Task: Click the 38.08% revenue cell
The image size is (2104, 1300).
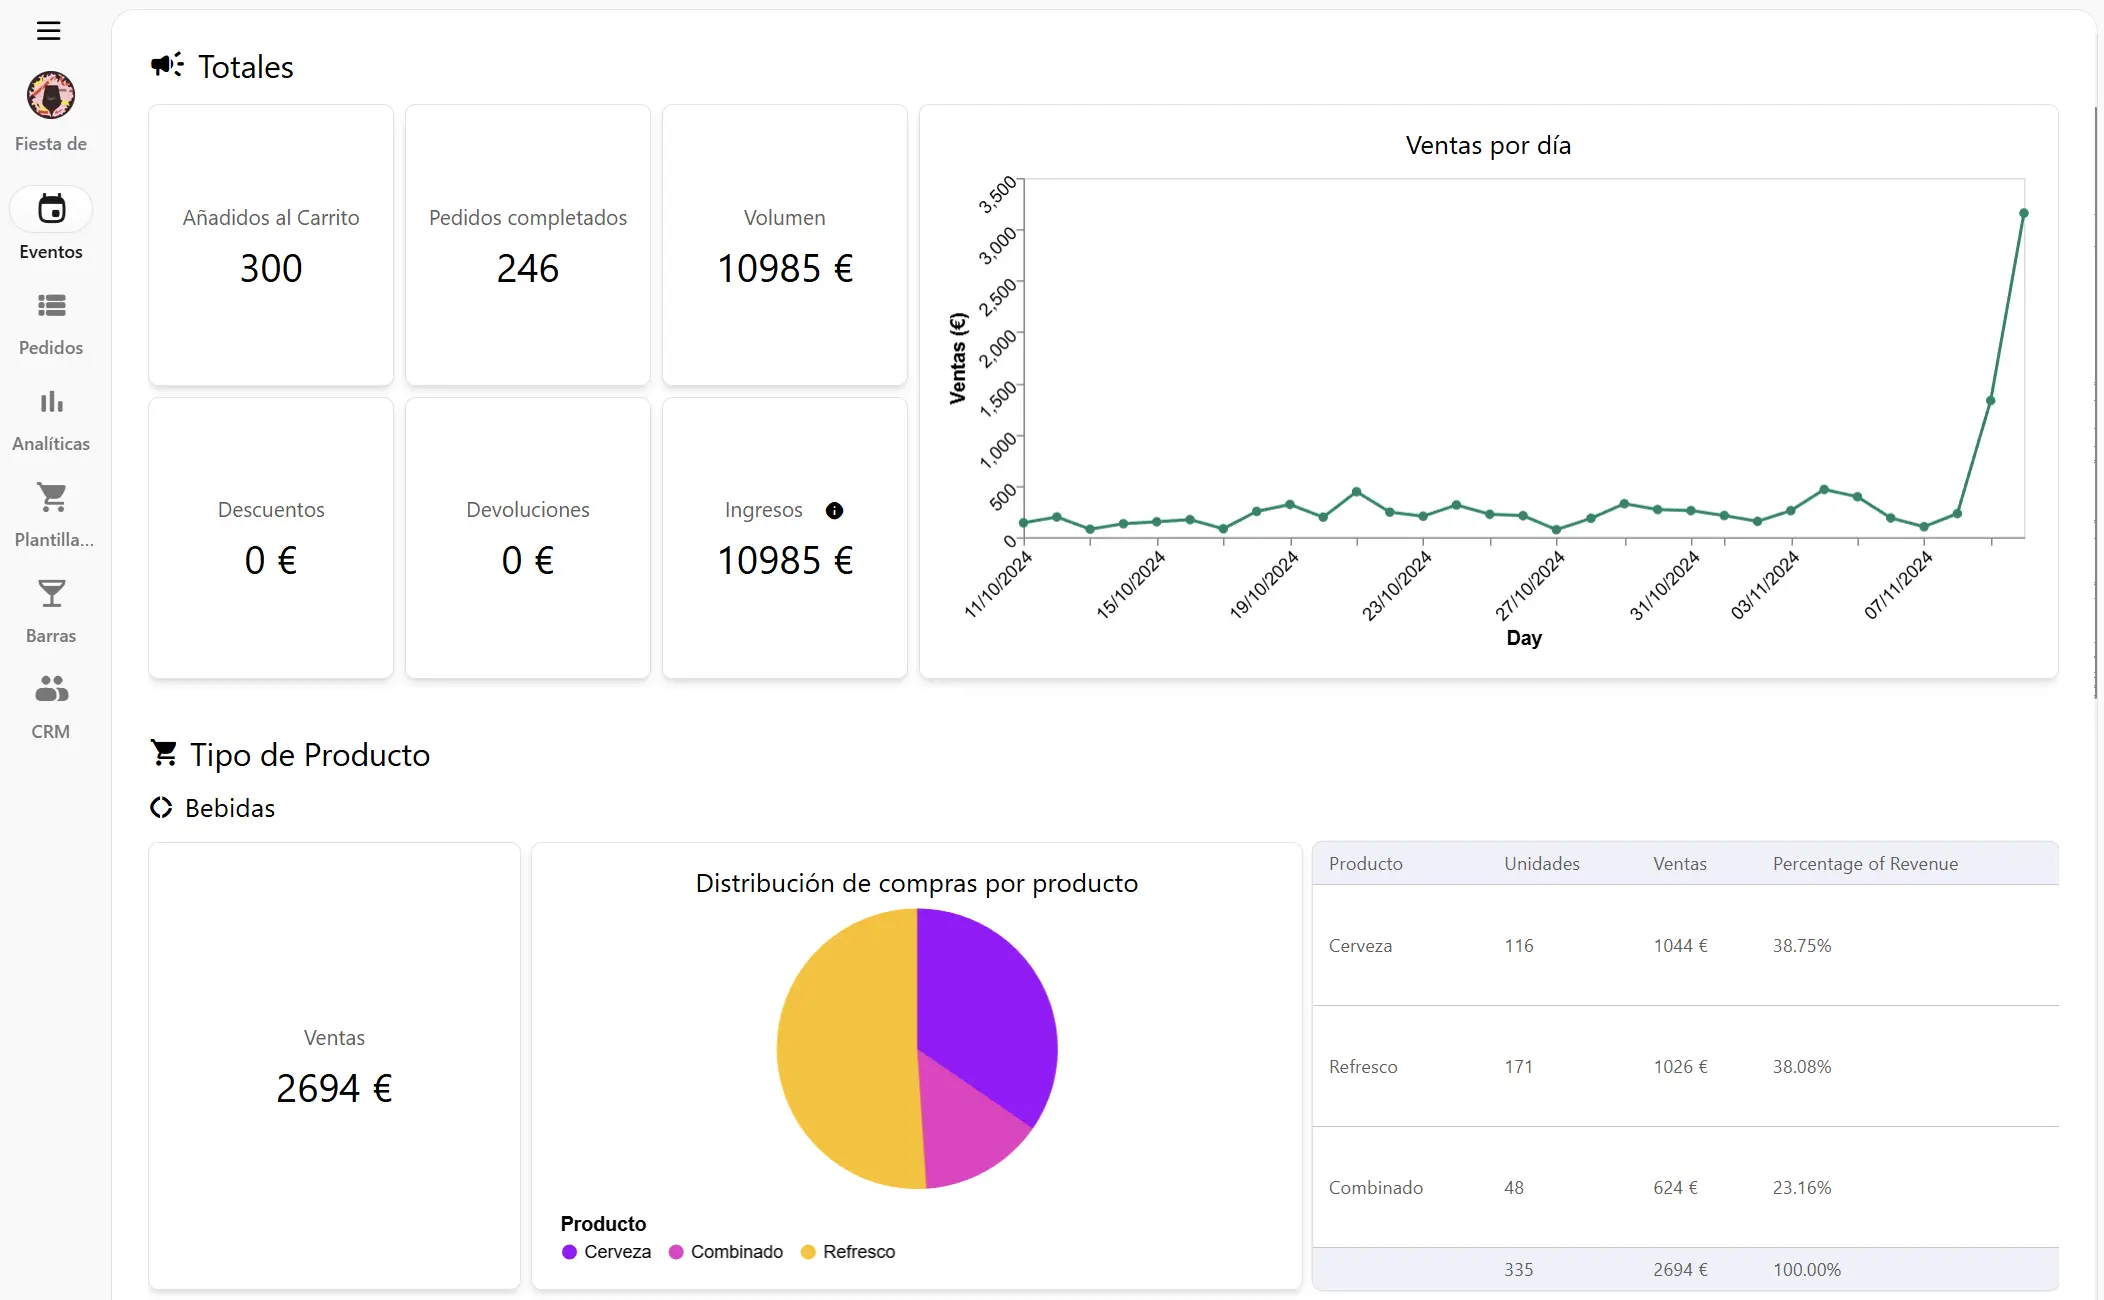Action: point(1802,1067)
